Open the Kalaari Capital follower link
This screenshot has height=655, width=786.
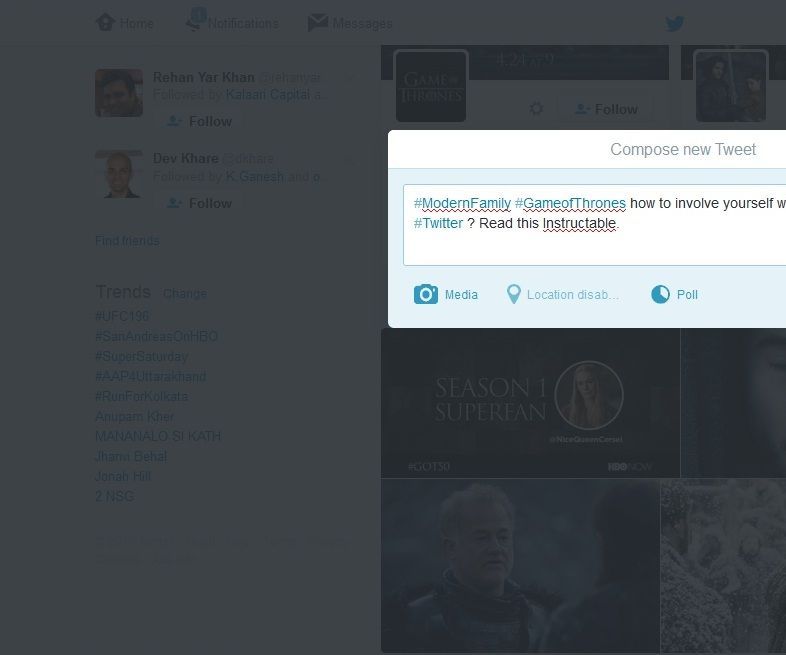(268, 94)
